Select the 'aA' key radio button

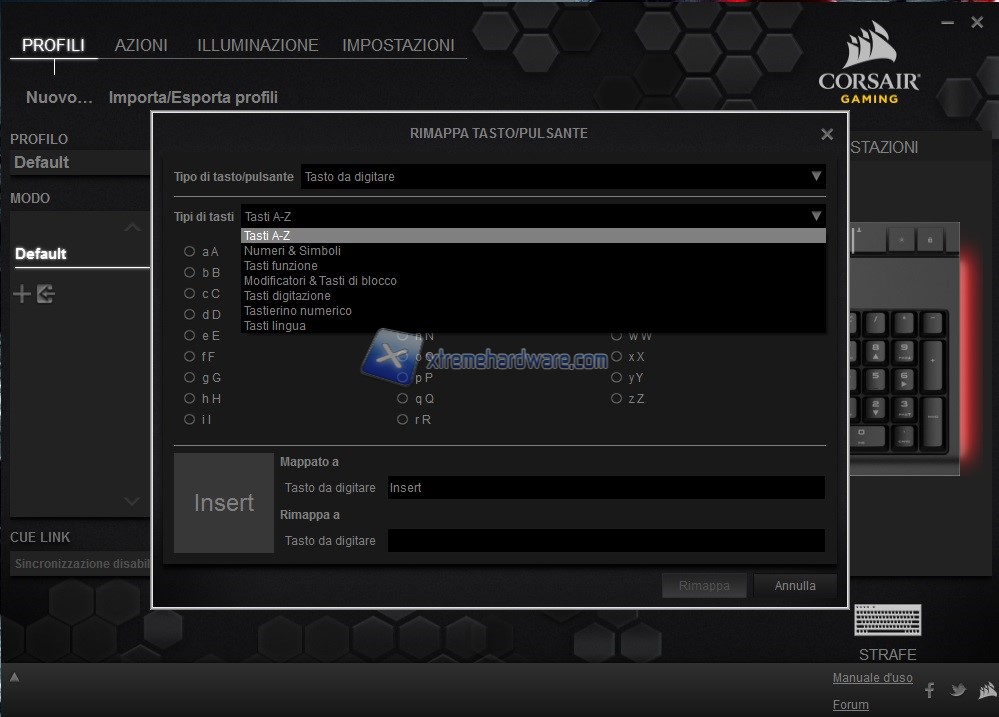(x=189, y=252)
